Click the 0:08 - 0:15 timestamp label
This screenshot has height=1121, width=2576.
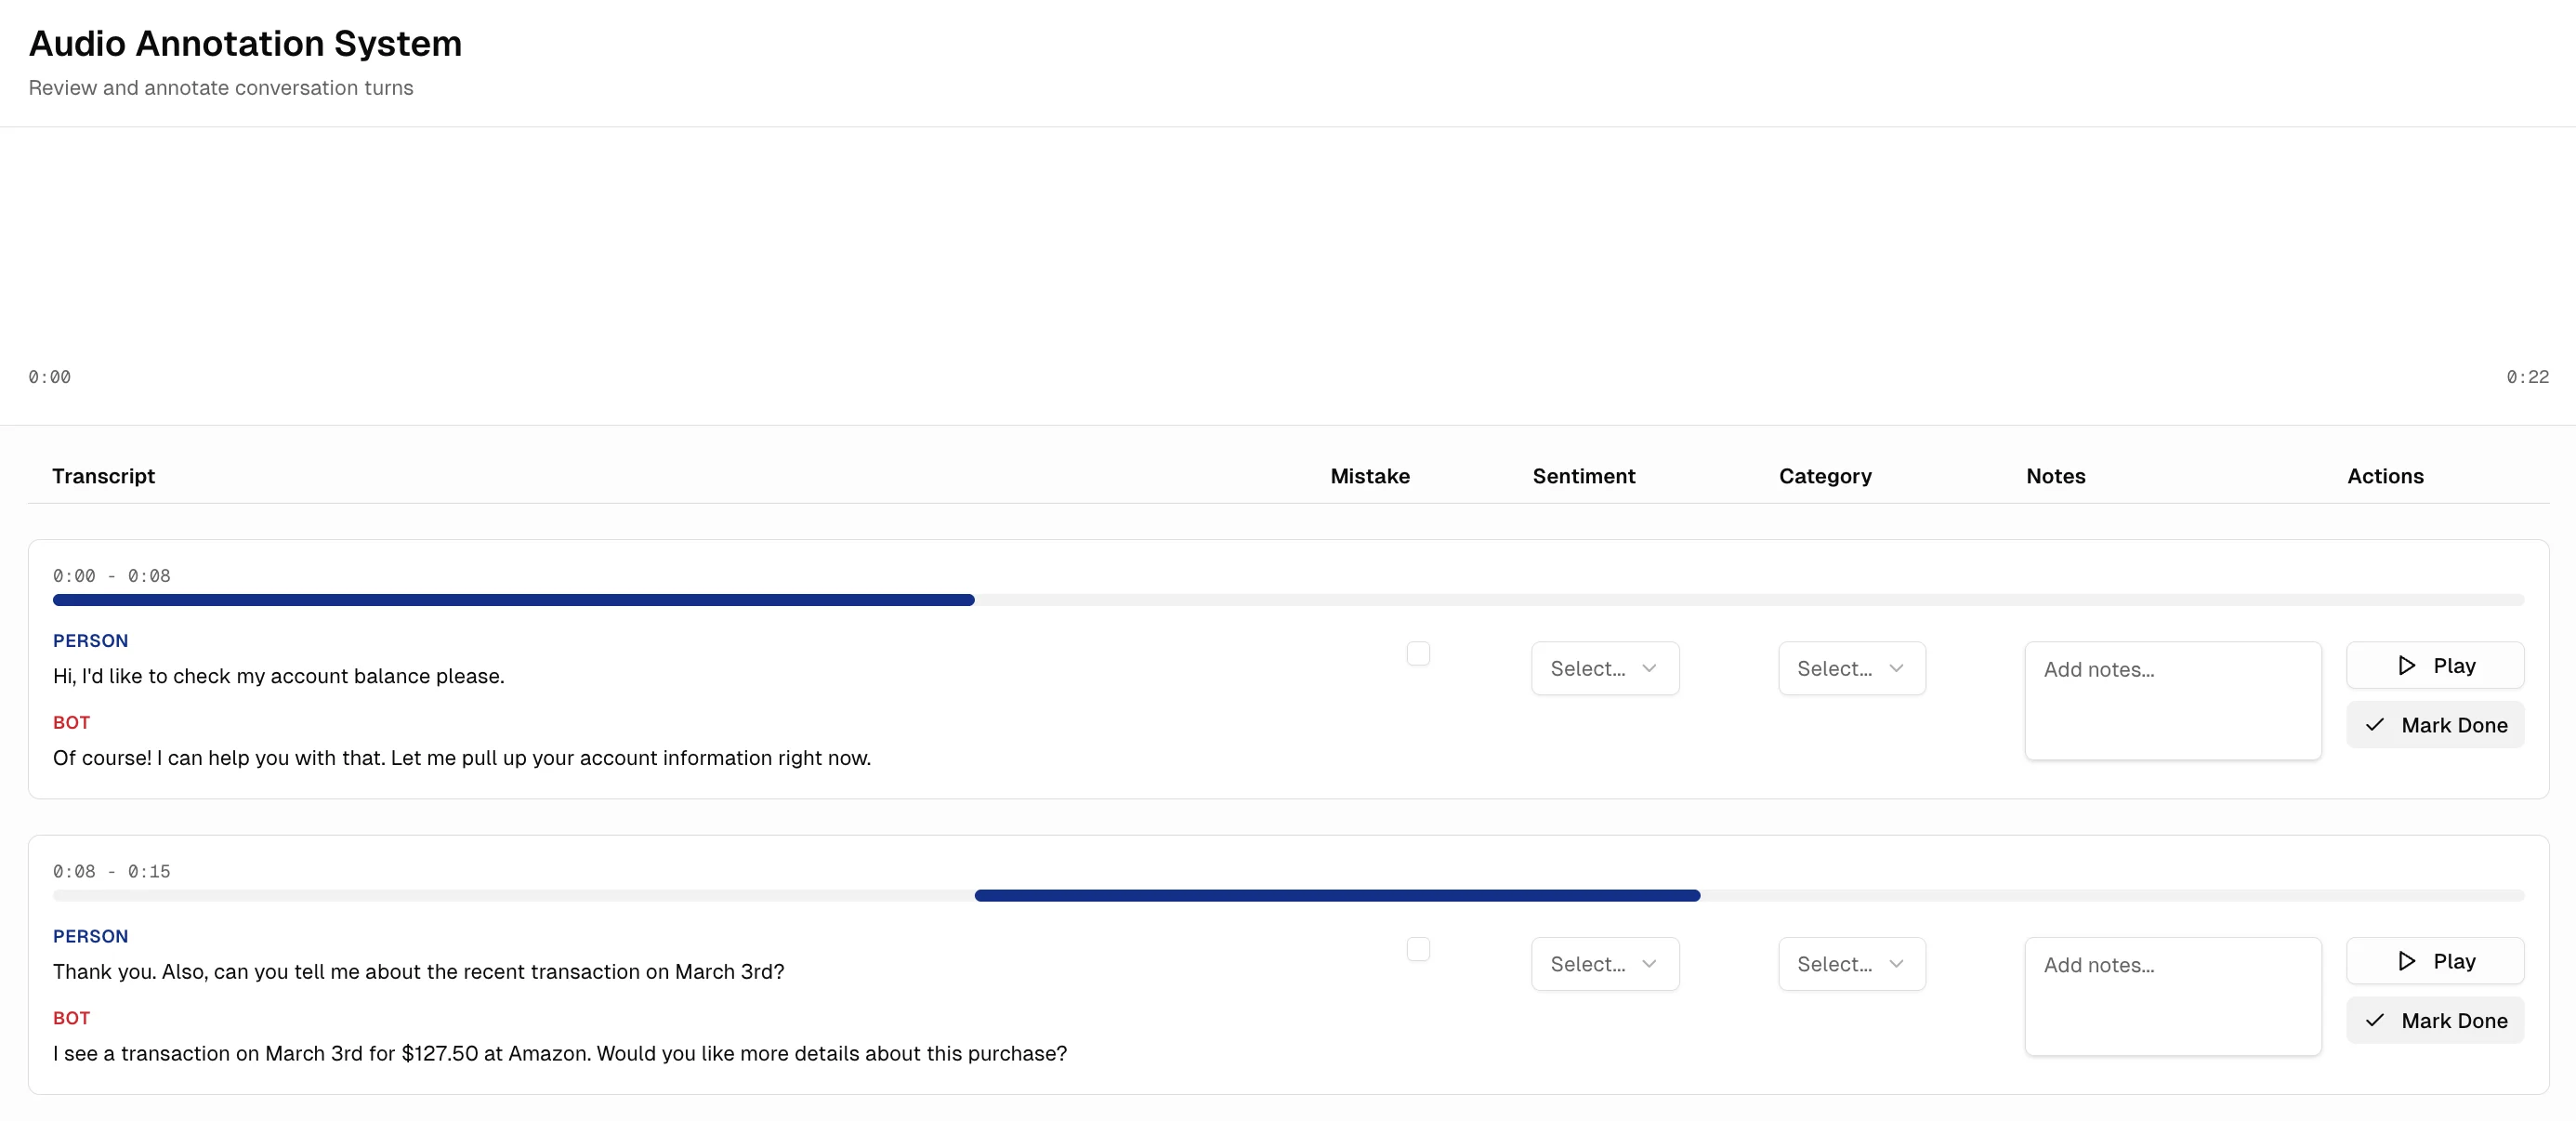pyautogui.click(x=112, y=872)
